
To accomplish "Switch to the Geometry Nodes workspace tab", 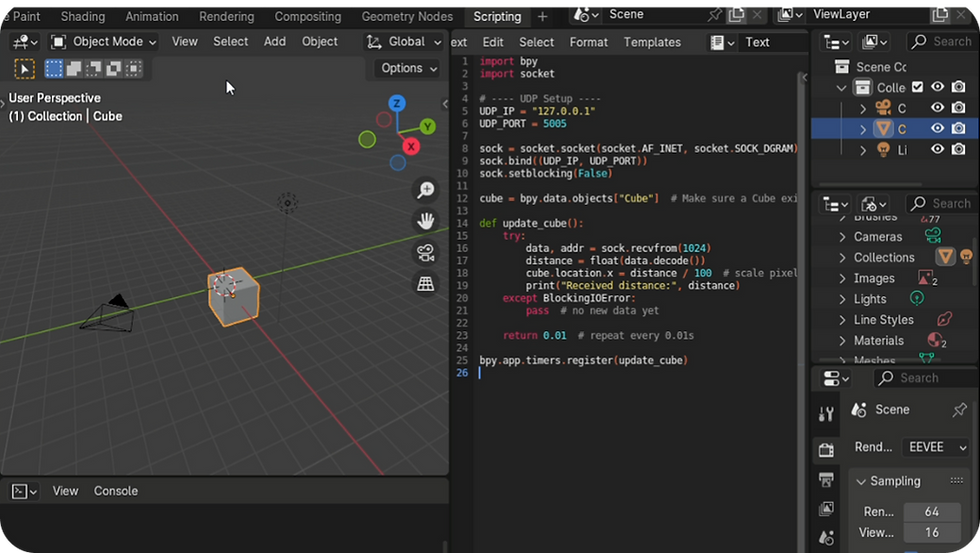I will pos(407,16).
